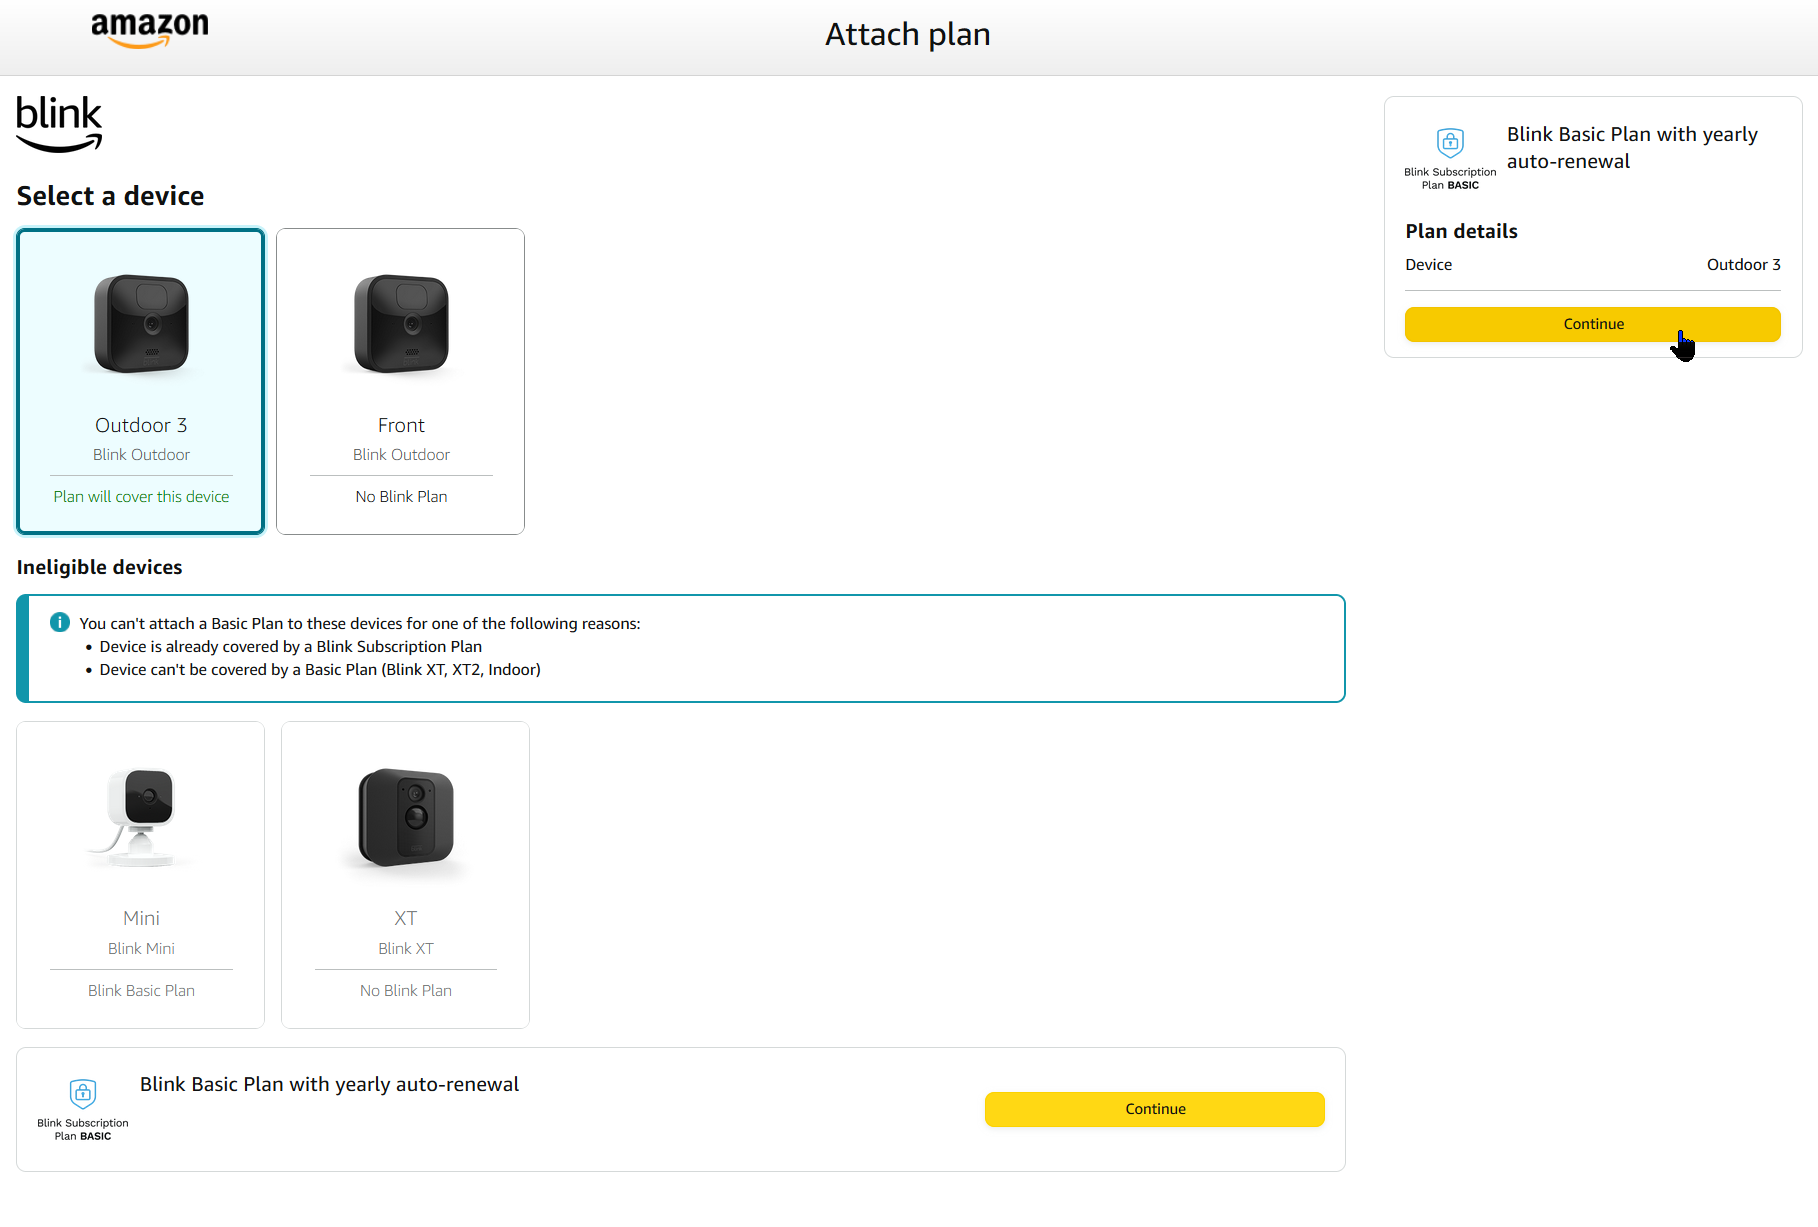
Task: Click the 'Blink XT' subtitle
Action: click(406, 948)
